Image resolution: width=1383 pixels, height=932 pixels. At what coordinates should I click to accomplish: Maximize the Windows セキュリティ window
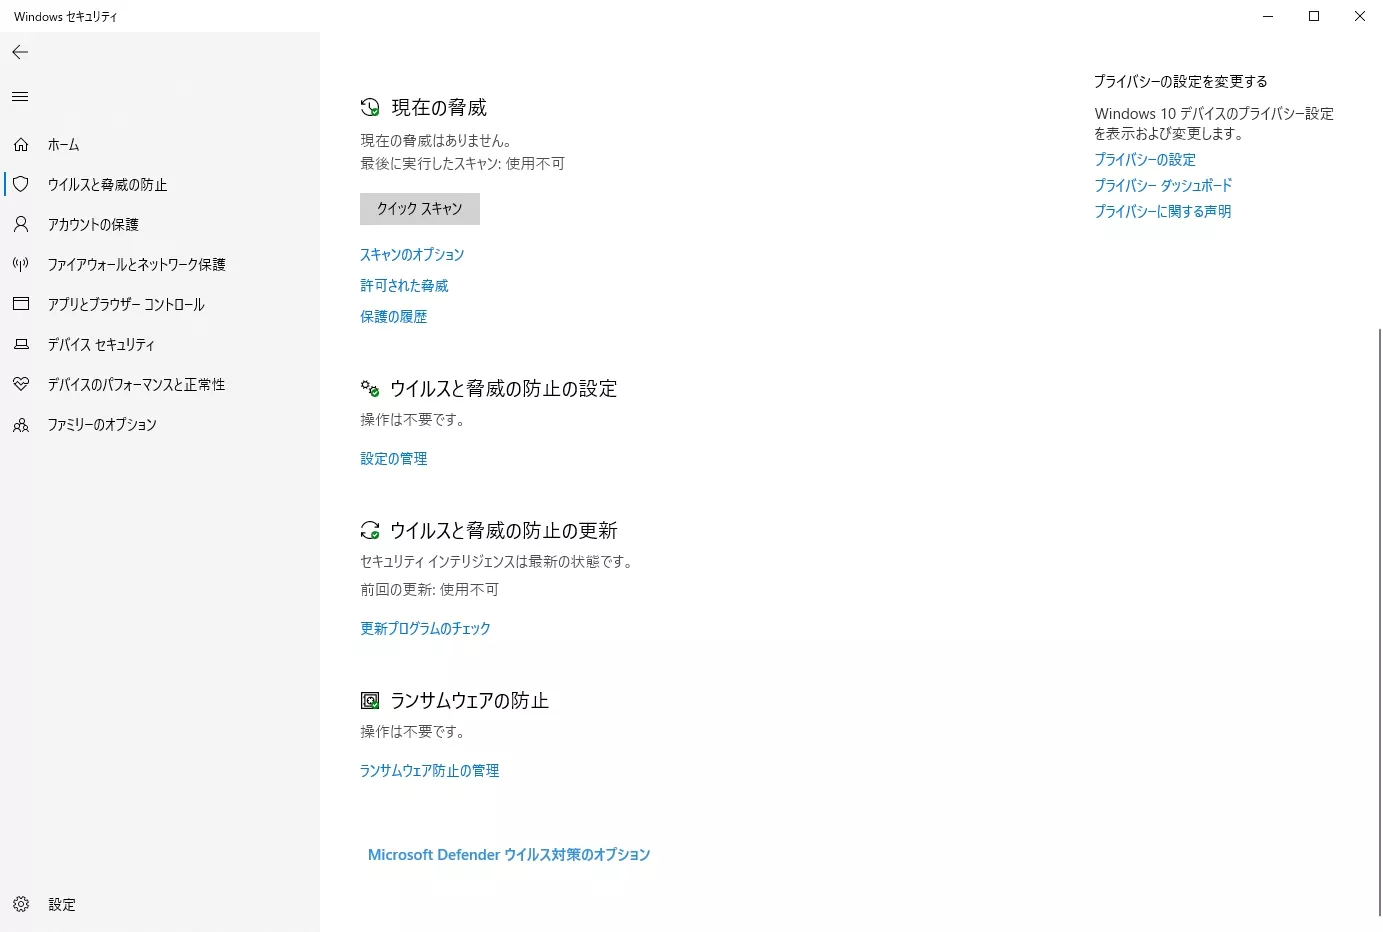point(1314,16)
